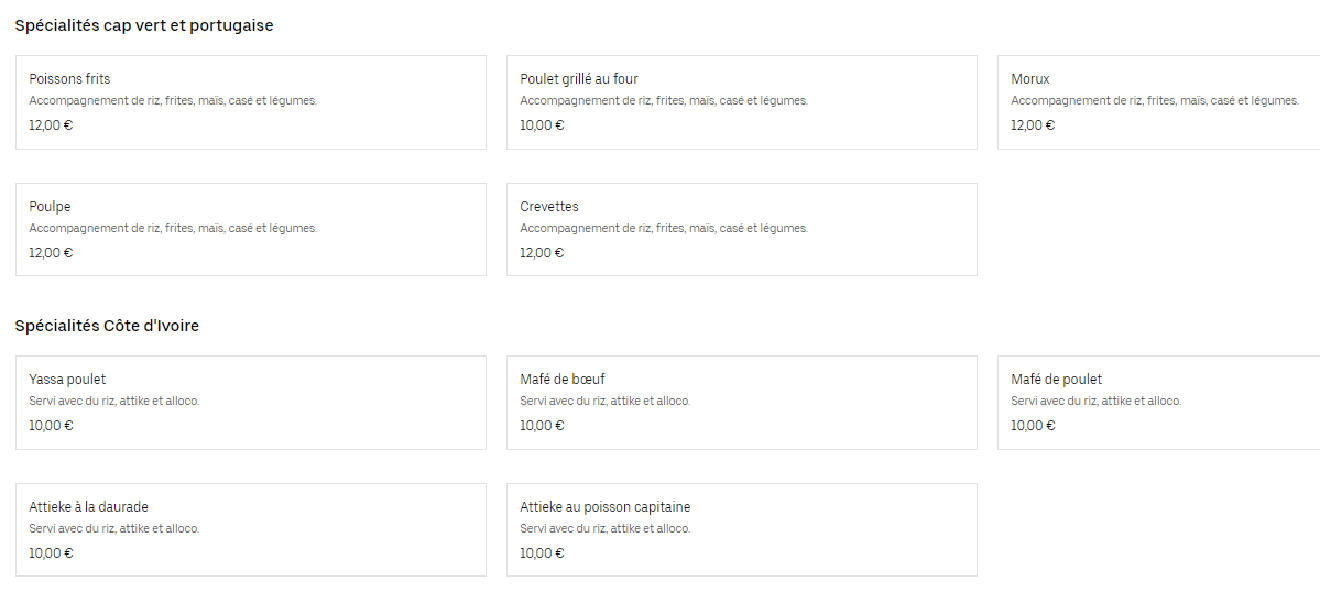Click the 10,00 € price of Poulet grillé
Image resolution: width=1320 pixels, height=603 pixels.
pyautogui.click(x=542, y=125)
